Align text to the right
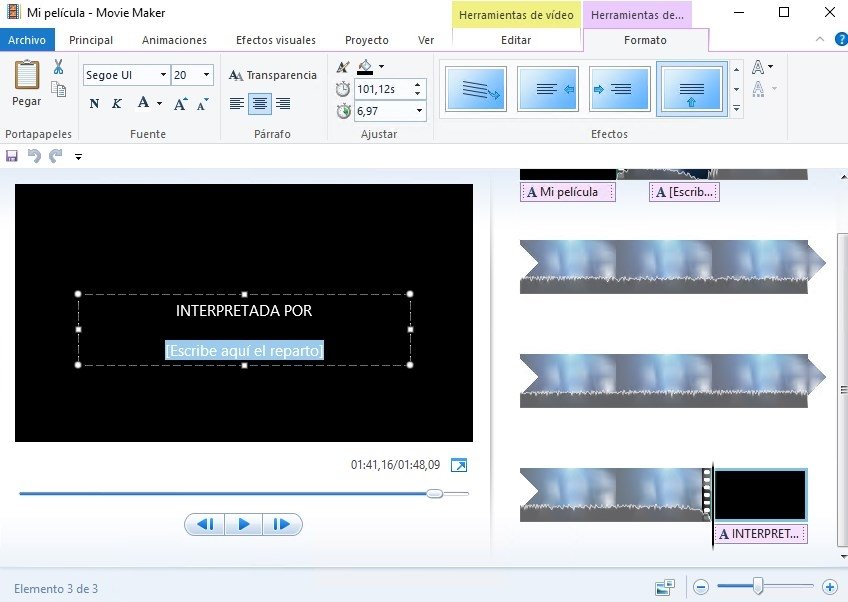848x602 pixels. click(x=283, y=103)
